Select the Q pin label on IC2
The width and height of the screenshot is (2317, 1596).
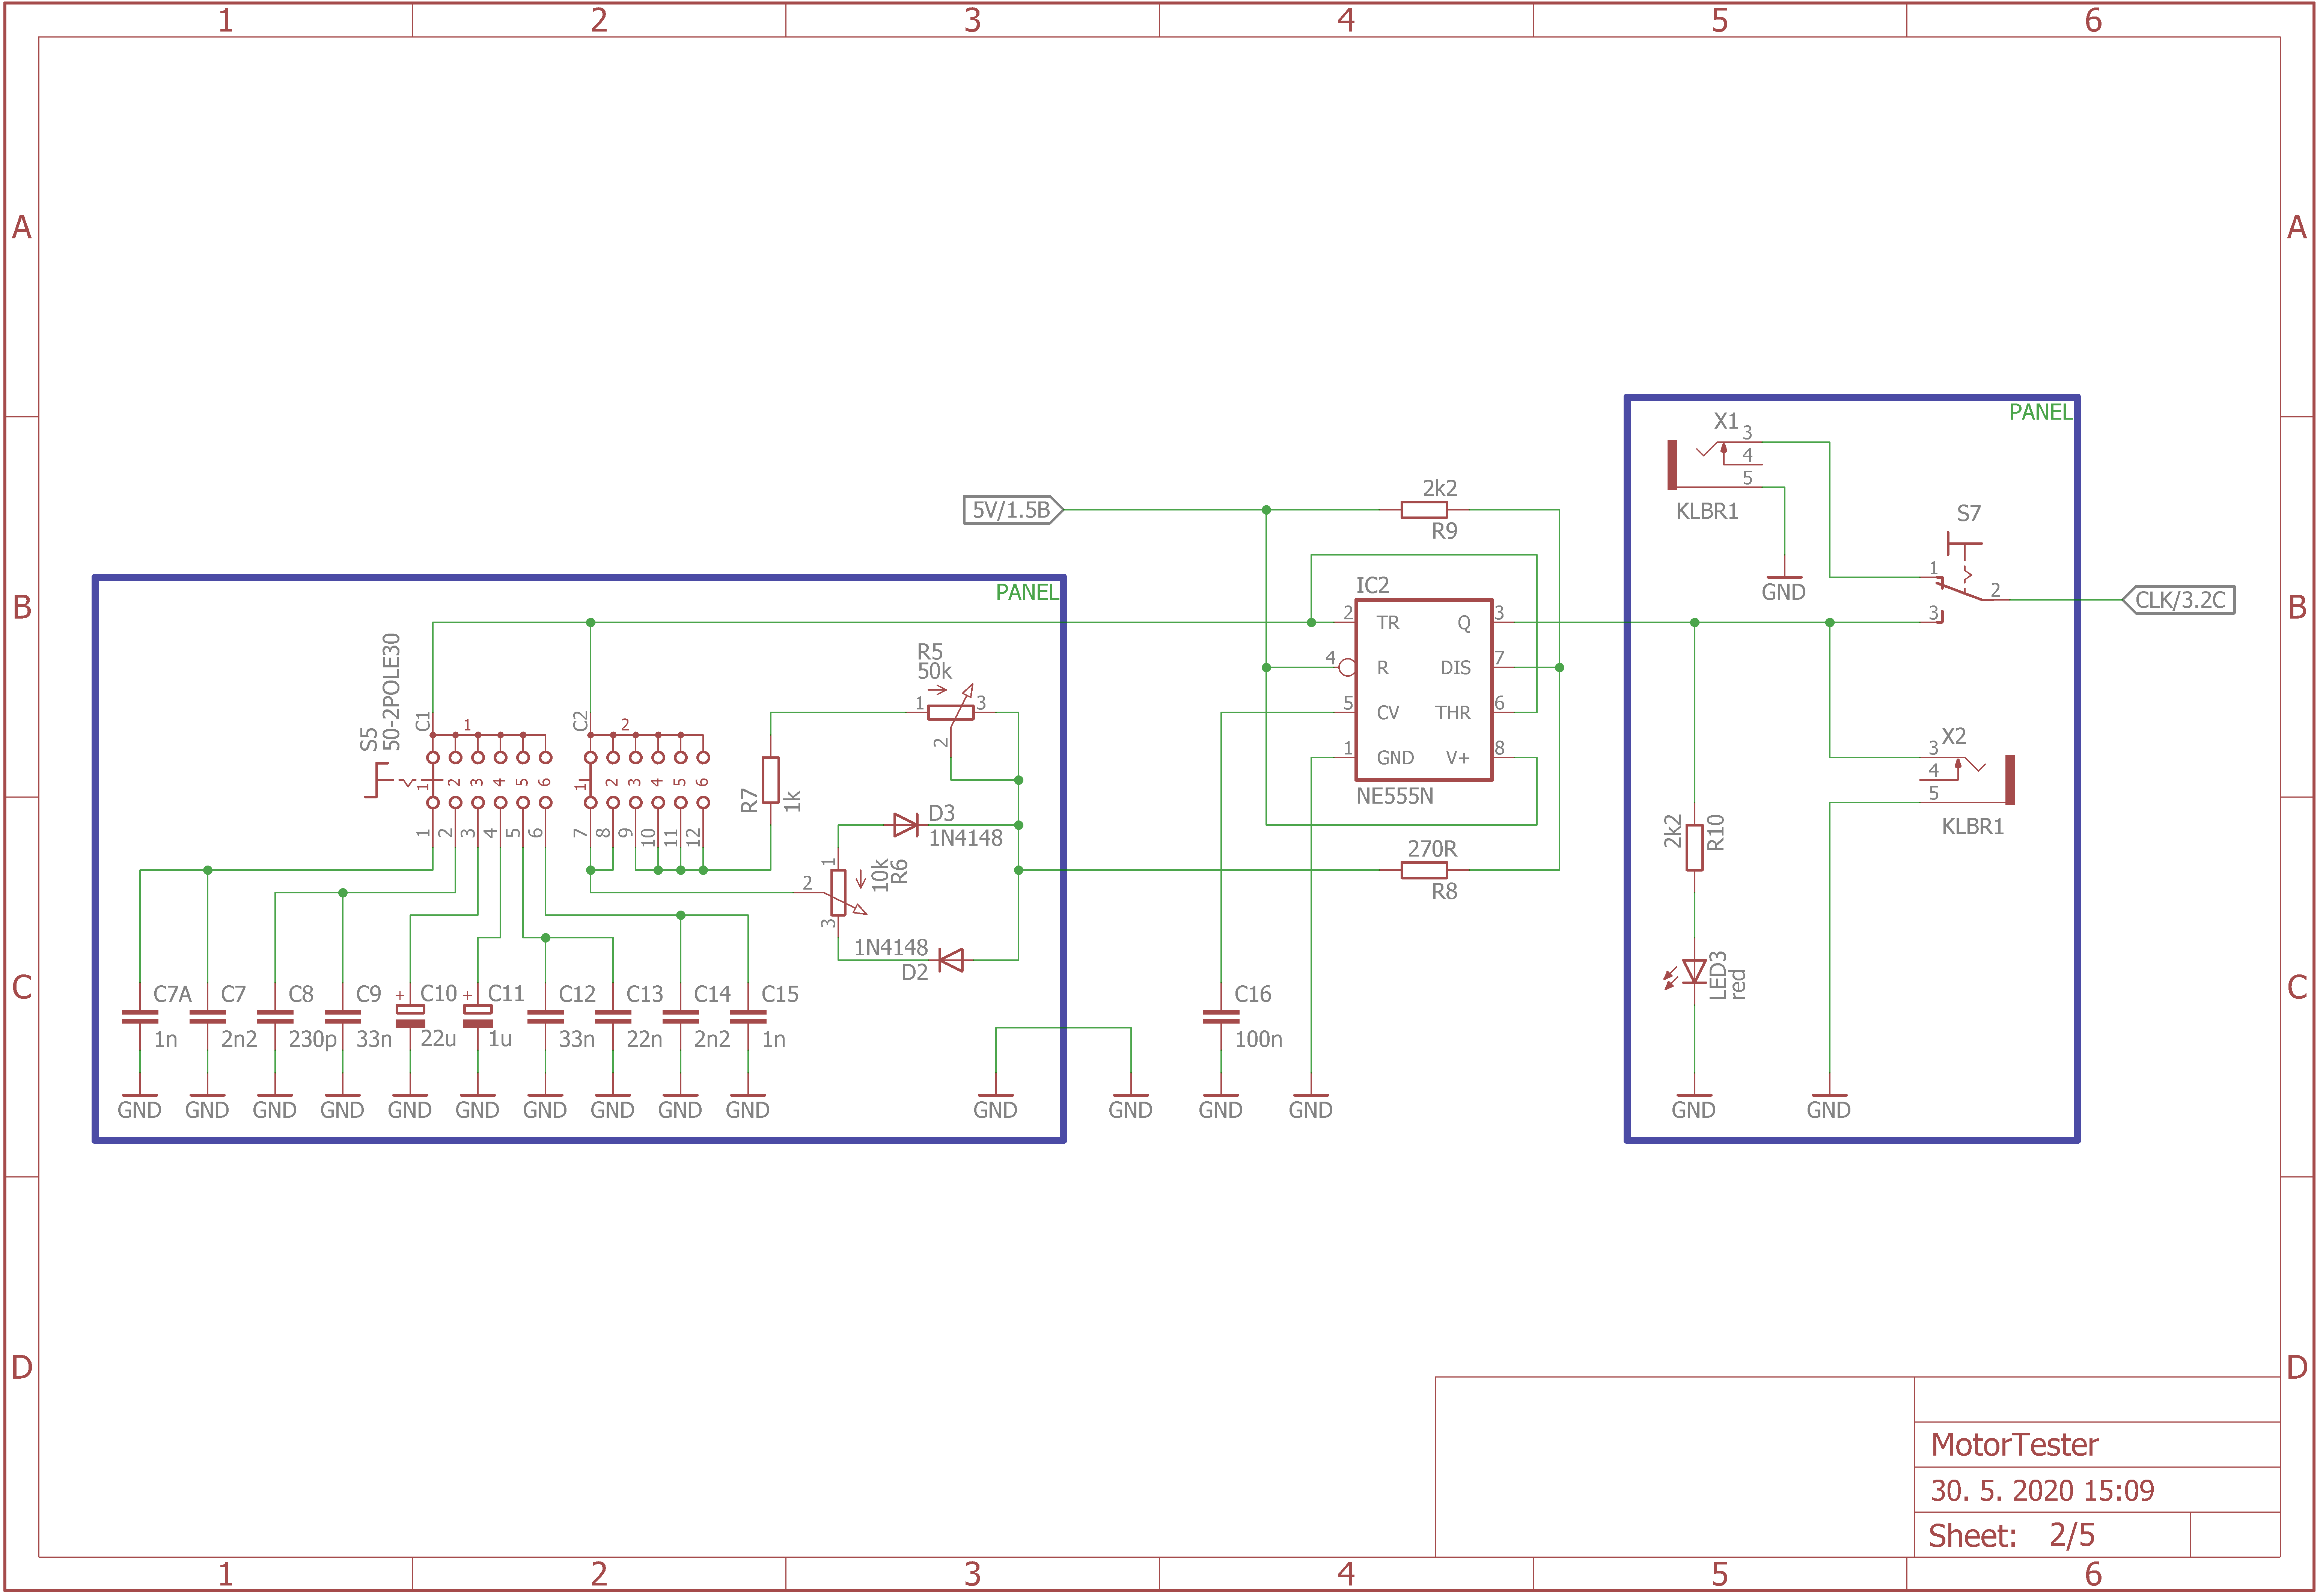[x=1464, y=623]
